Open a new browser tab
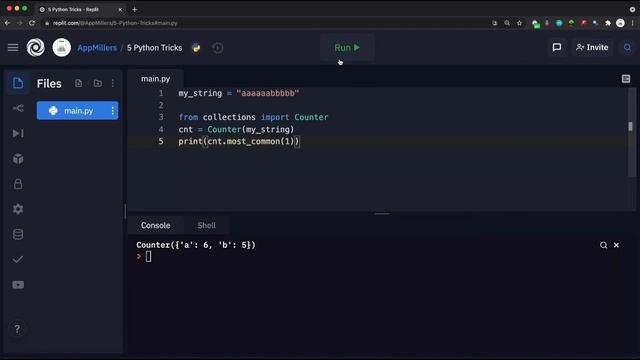 [135, 9]
